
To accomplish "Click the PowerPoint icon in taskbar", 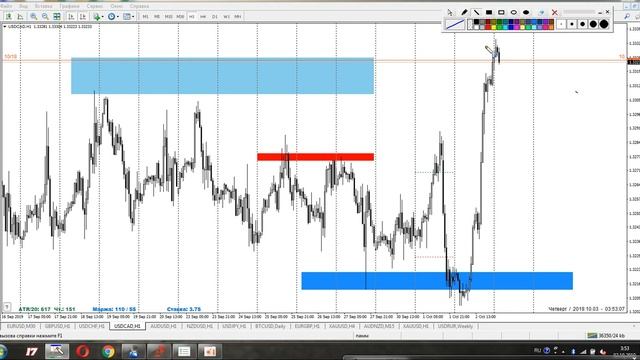I will tap(210, 351).
